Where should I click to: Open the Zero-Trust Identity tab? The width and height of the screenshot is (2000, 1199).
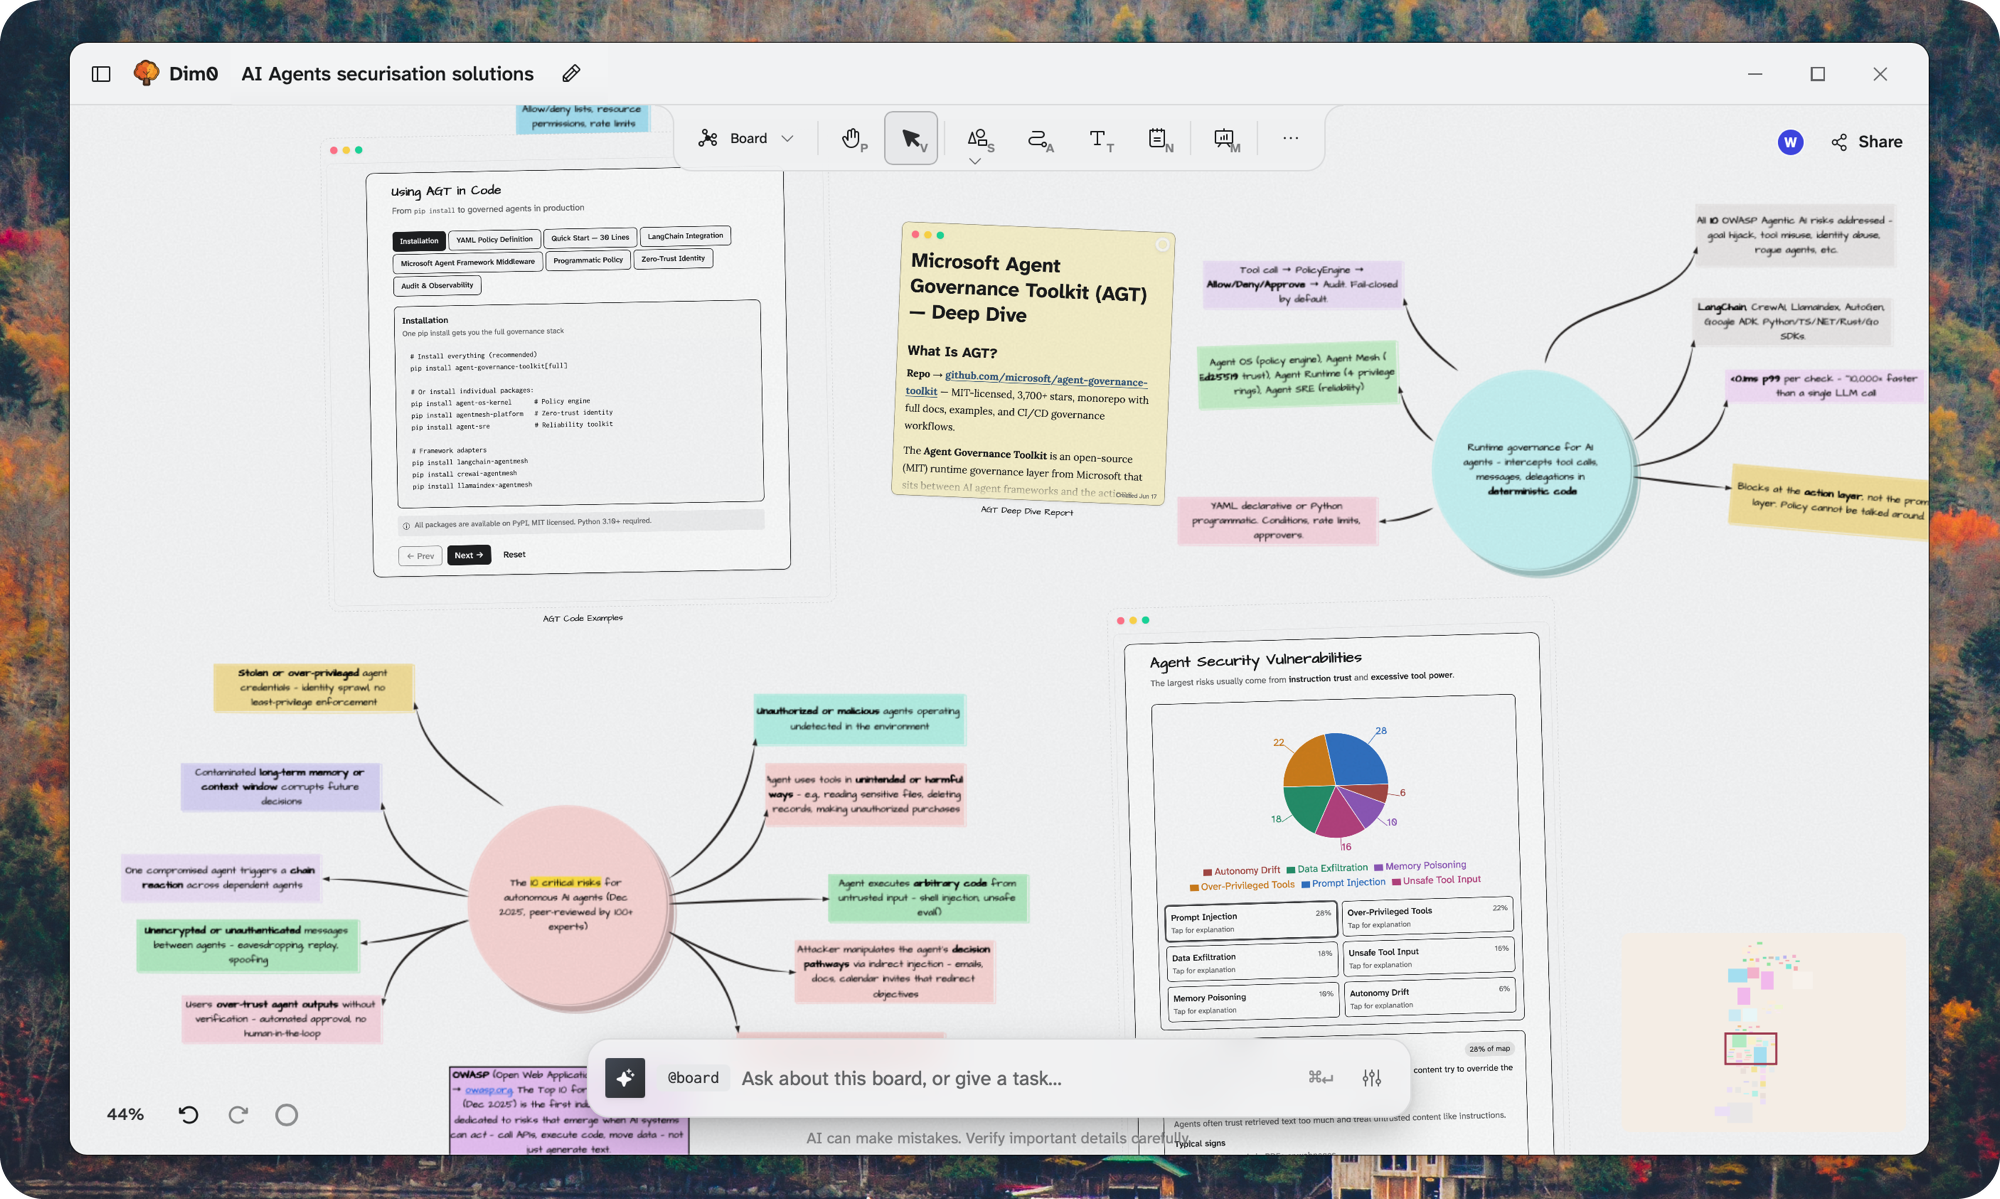(x=673, y=258)
